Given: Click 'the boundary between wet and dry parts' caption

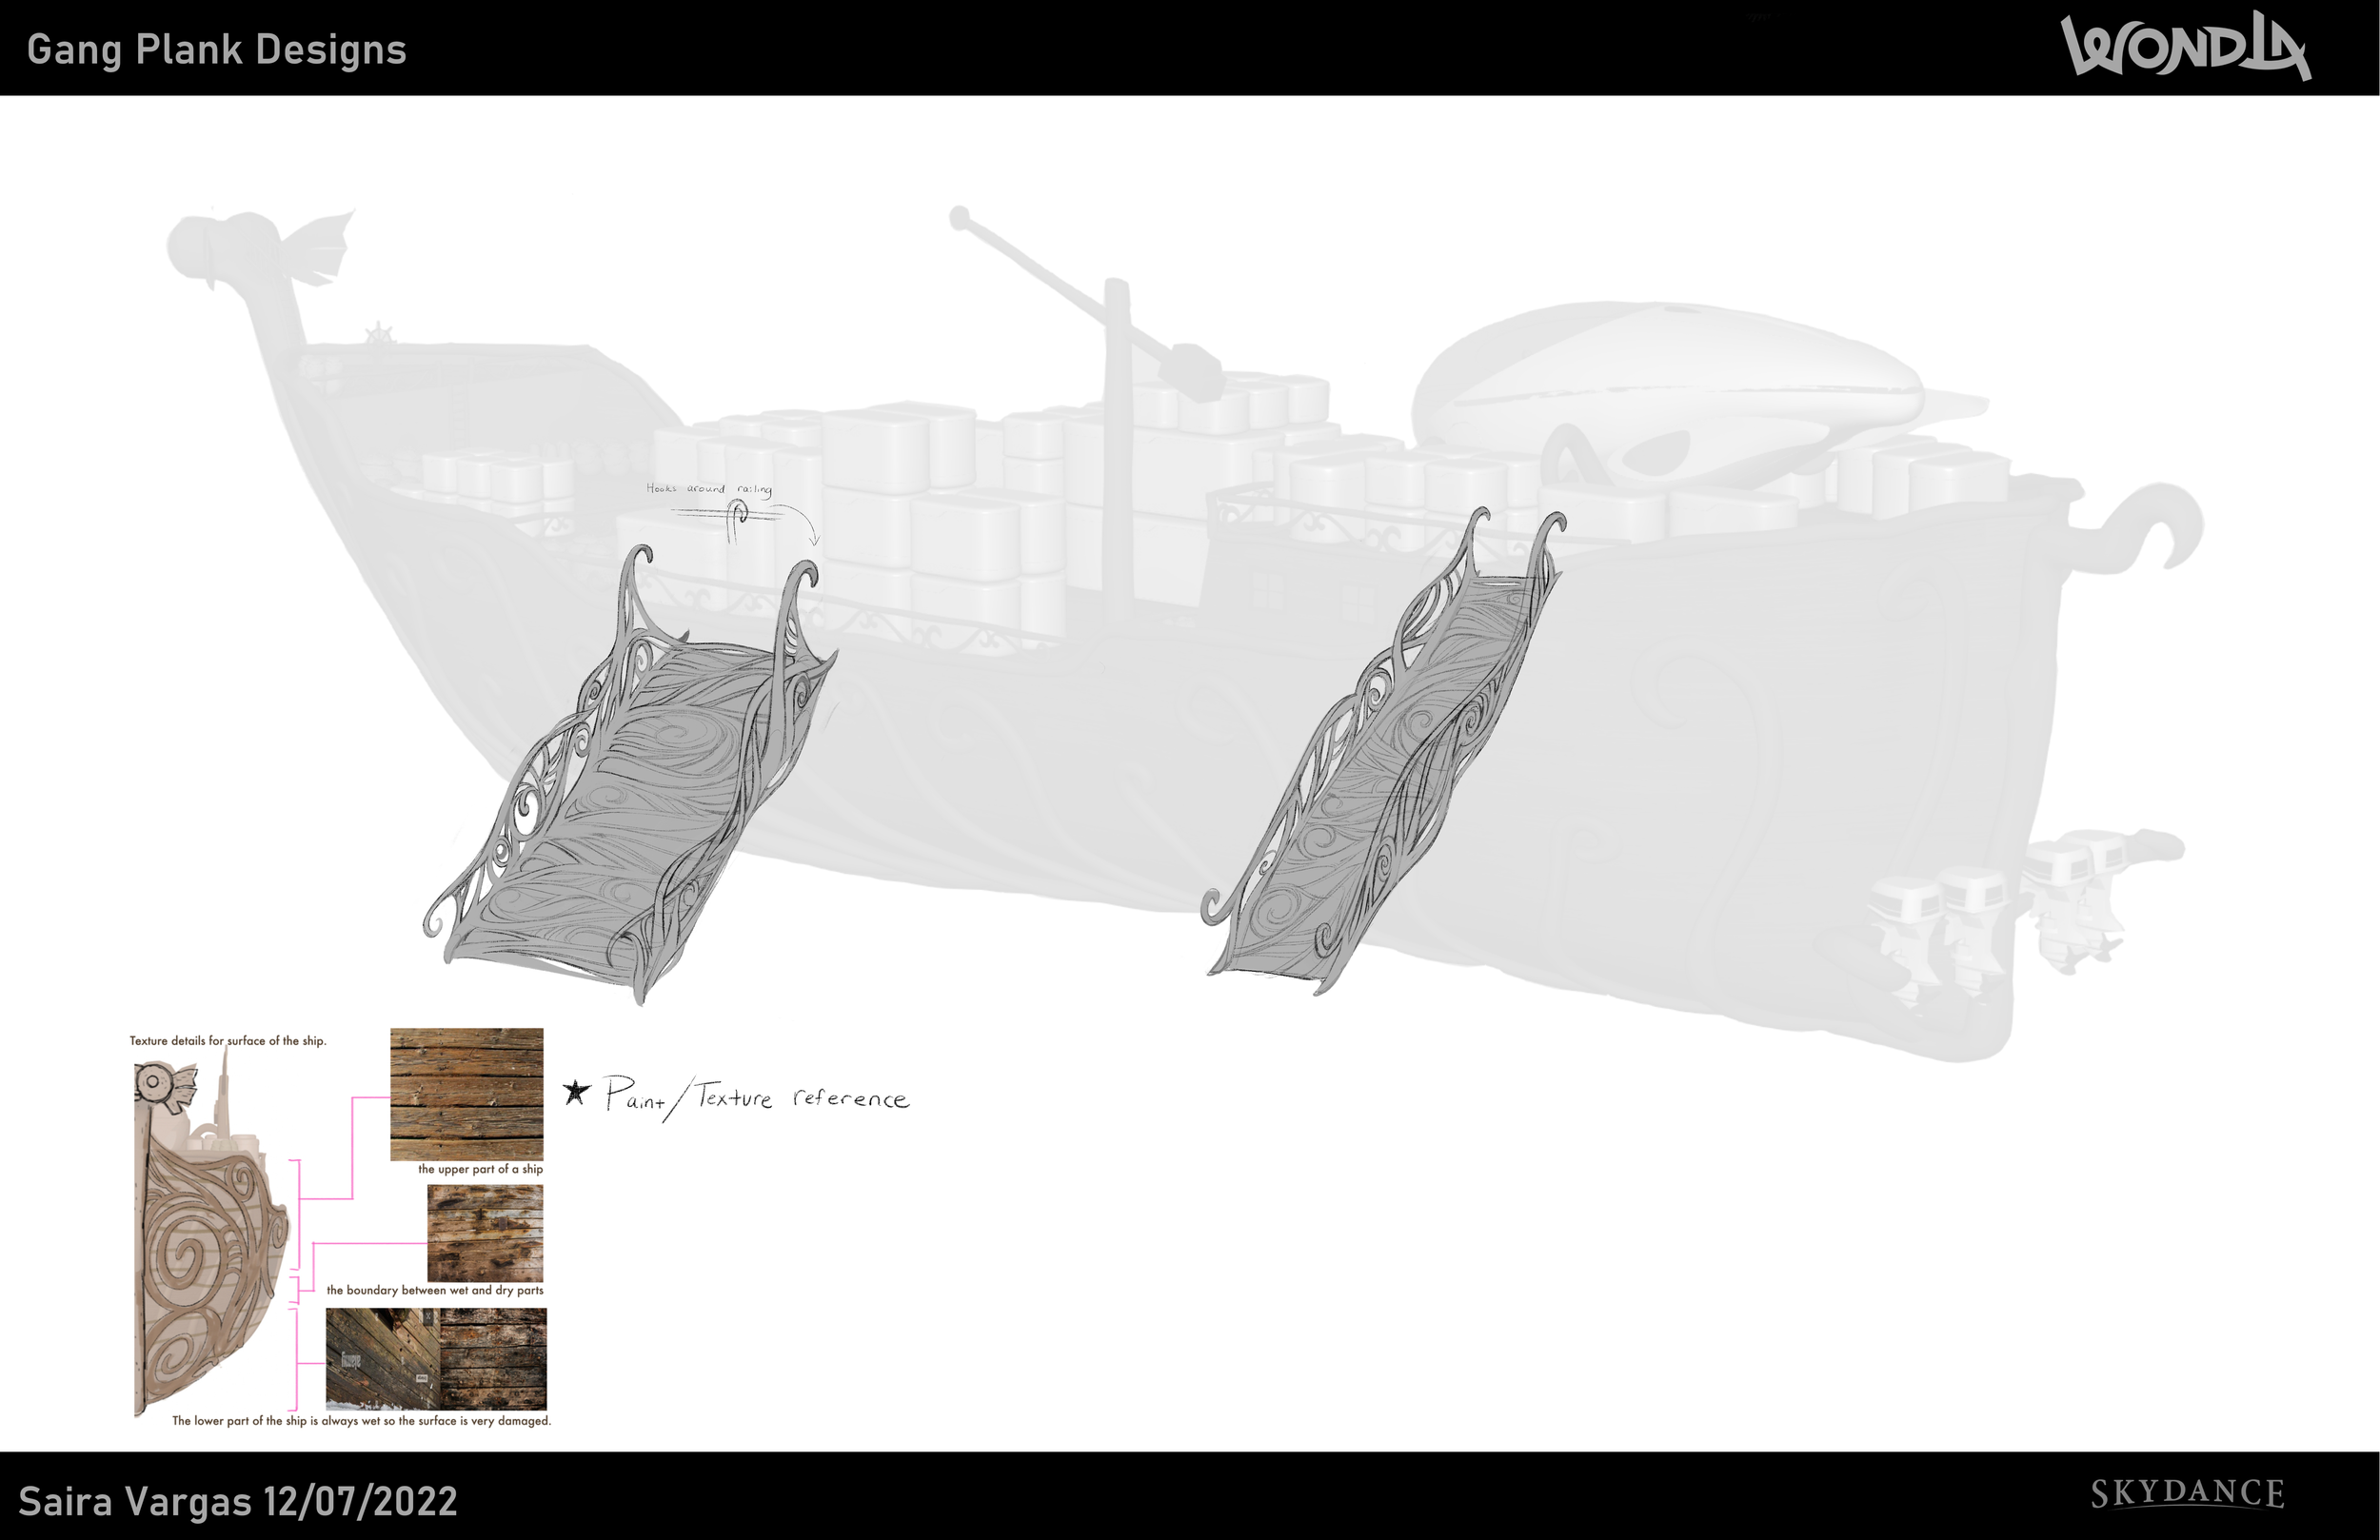Looking at the screenshot, I should (435, 1290).
